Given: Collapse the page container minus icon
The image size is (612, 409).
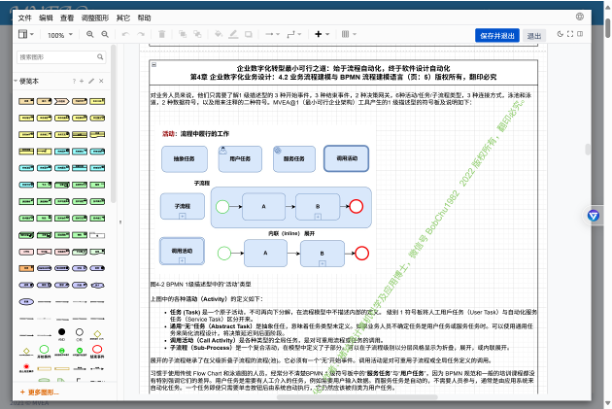Looking at the screenshot, I should pos(154,64).
